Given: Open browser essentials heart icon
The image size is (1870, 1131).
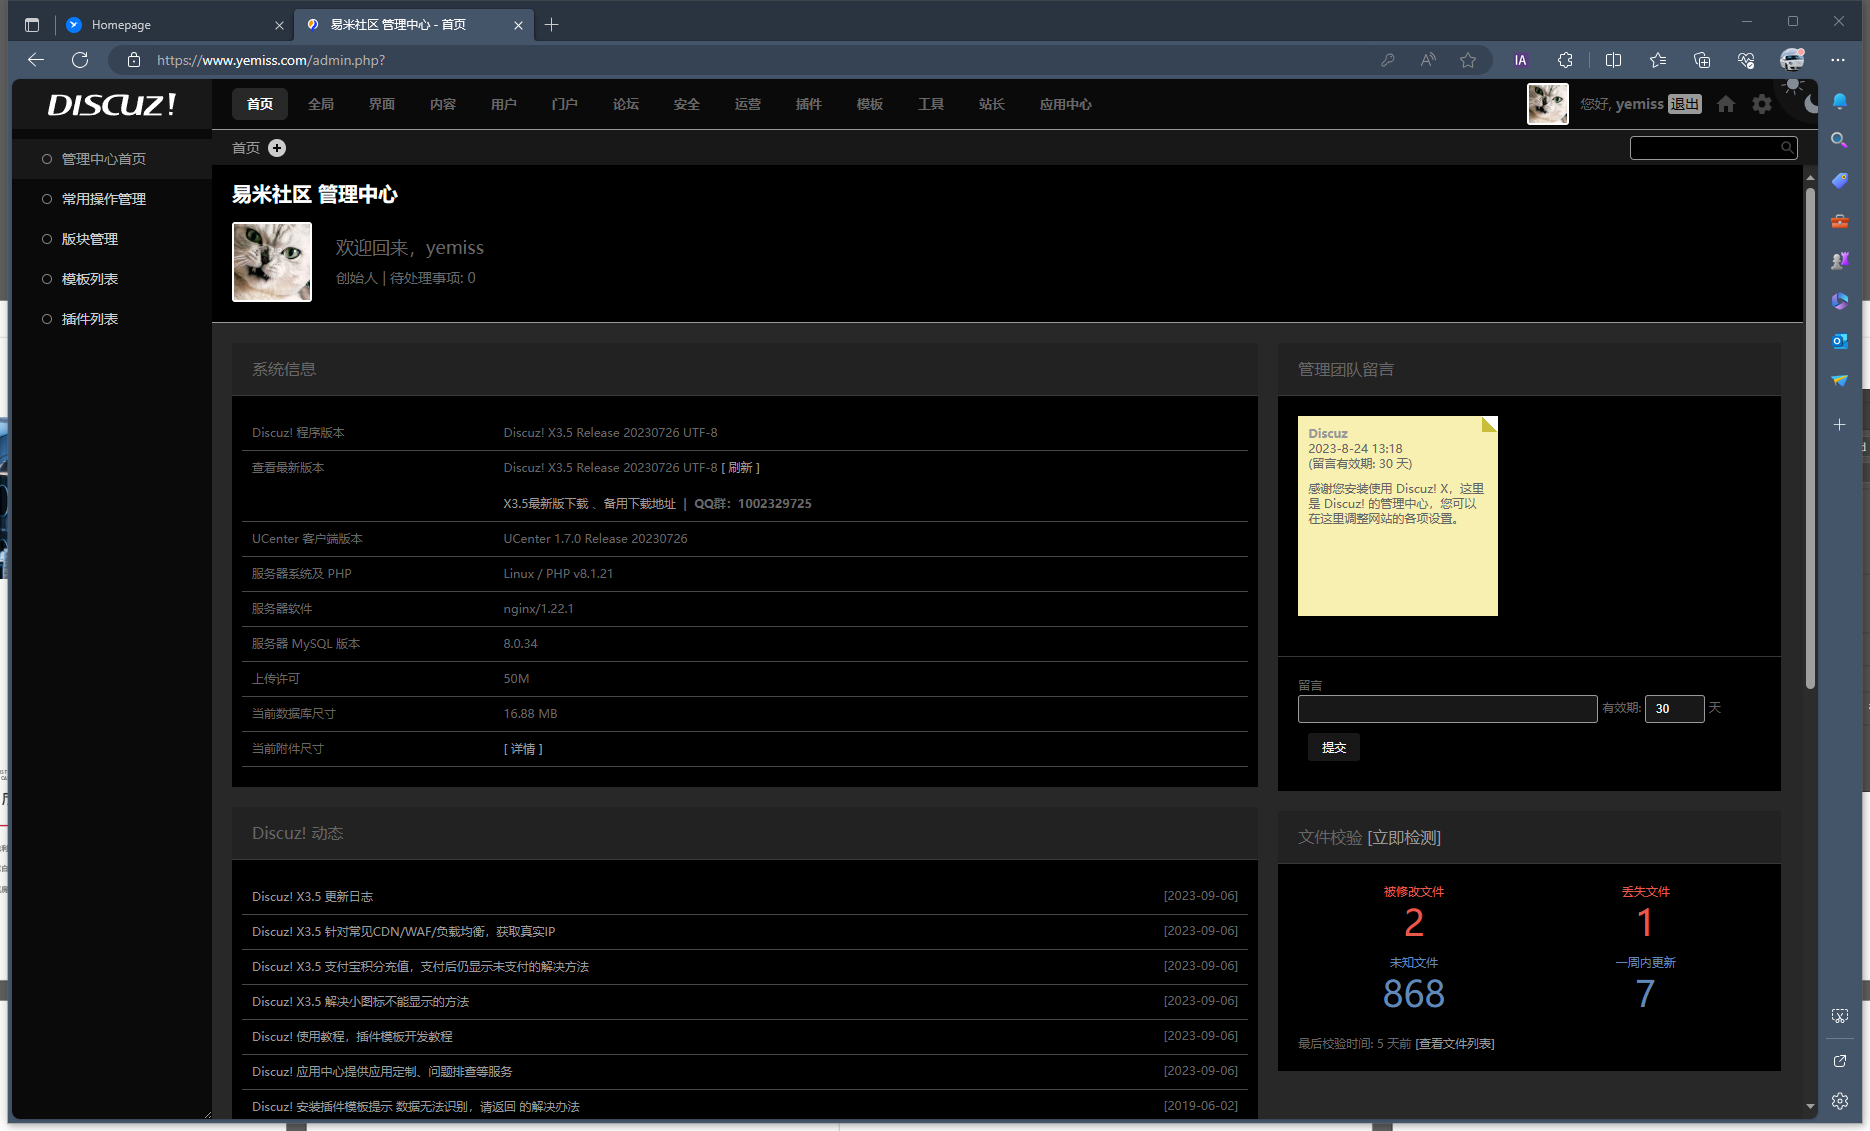Looking at the screenshot, I should [1746, 60].
